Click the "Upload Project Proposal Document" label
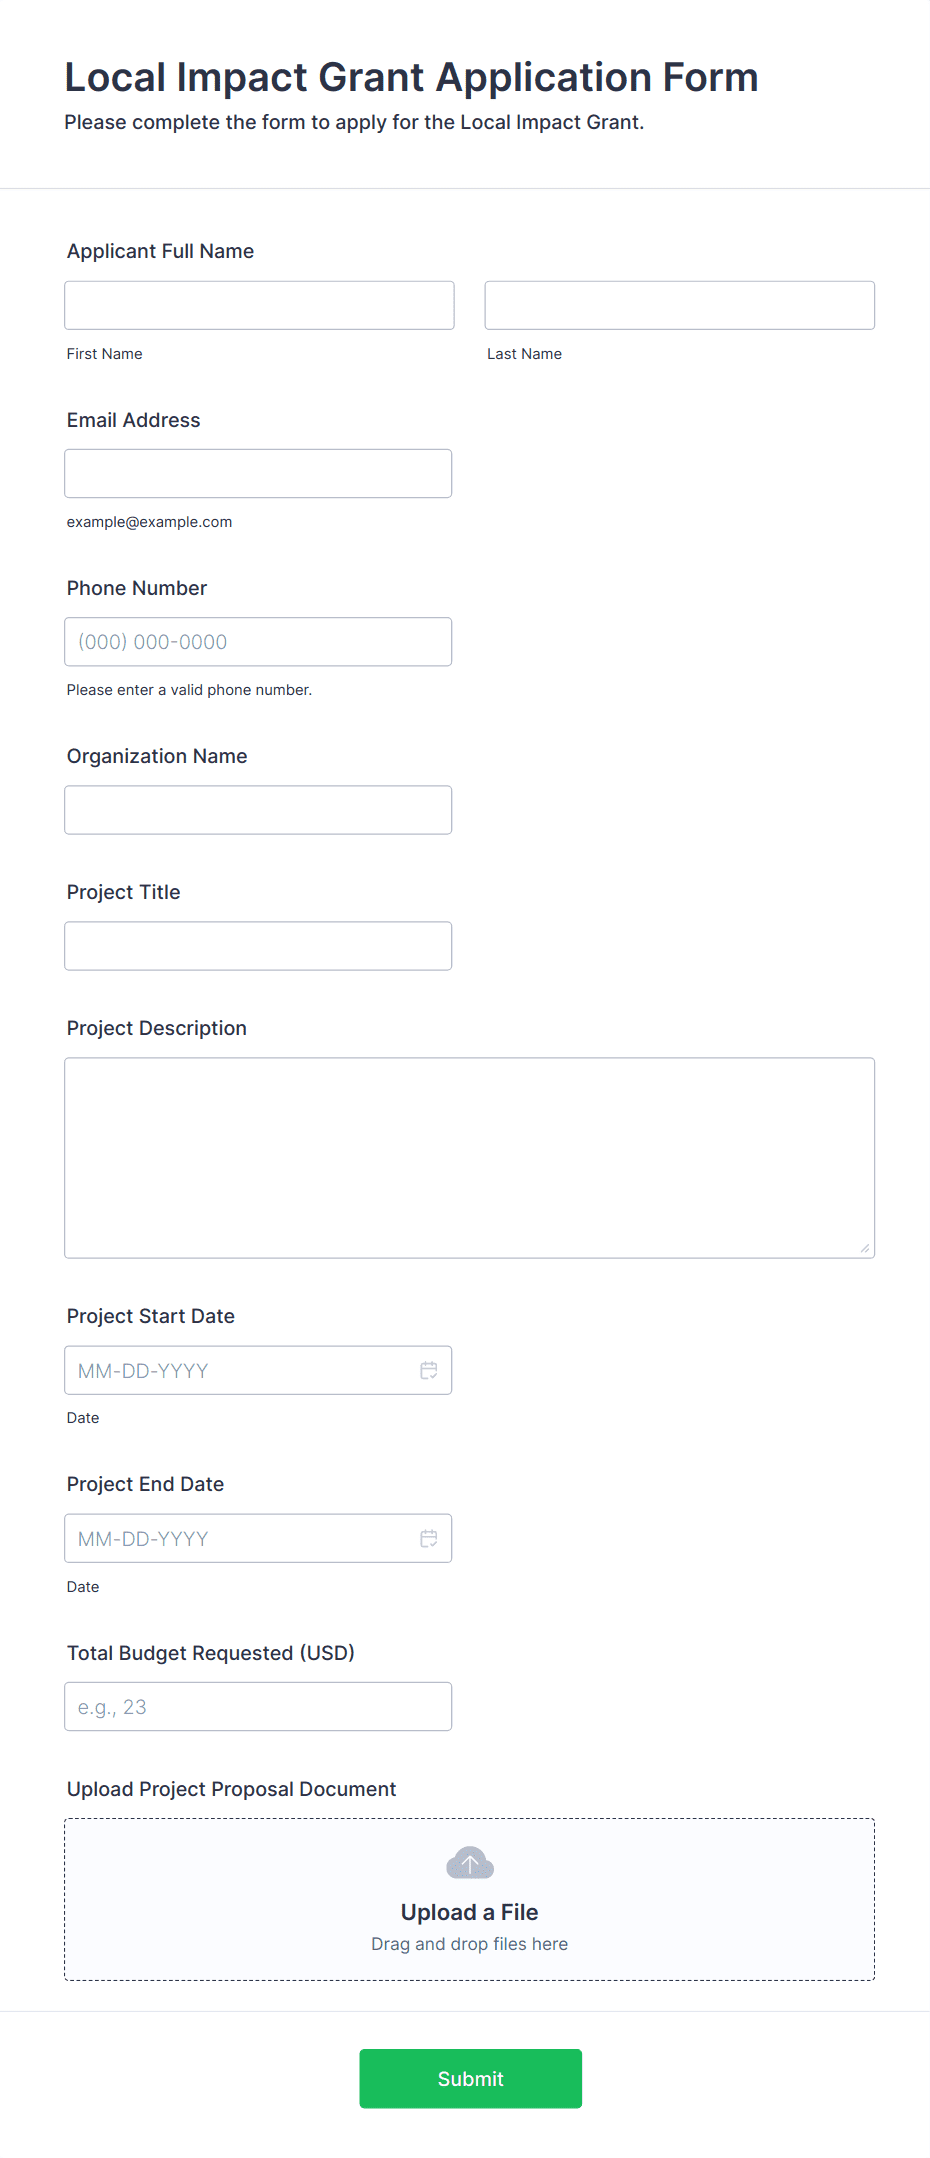This screenshot has height=2158, width=930. point(231,1789)
